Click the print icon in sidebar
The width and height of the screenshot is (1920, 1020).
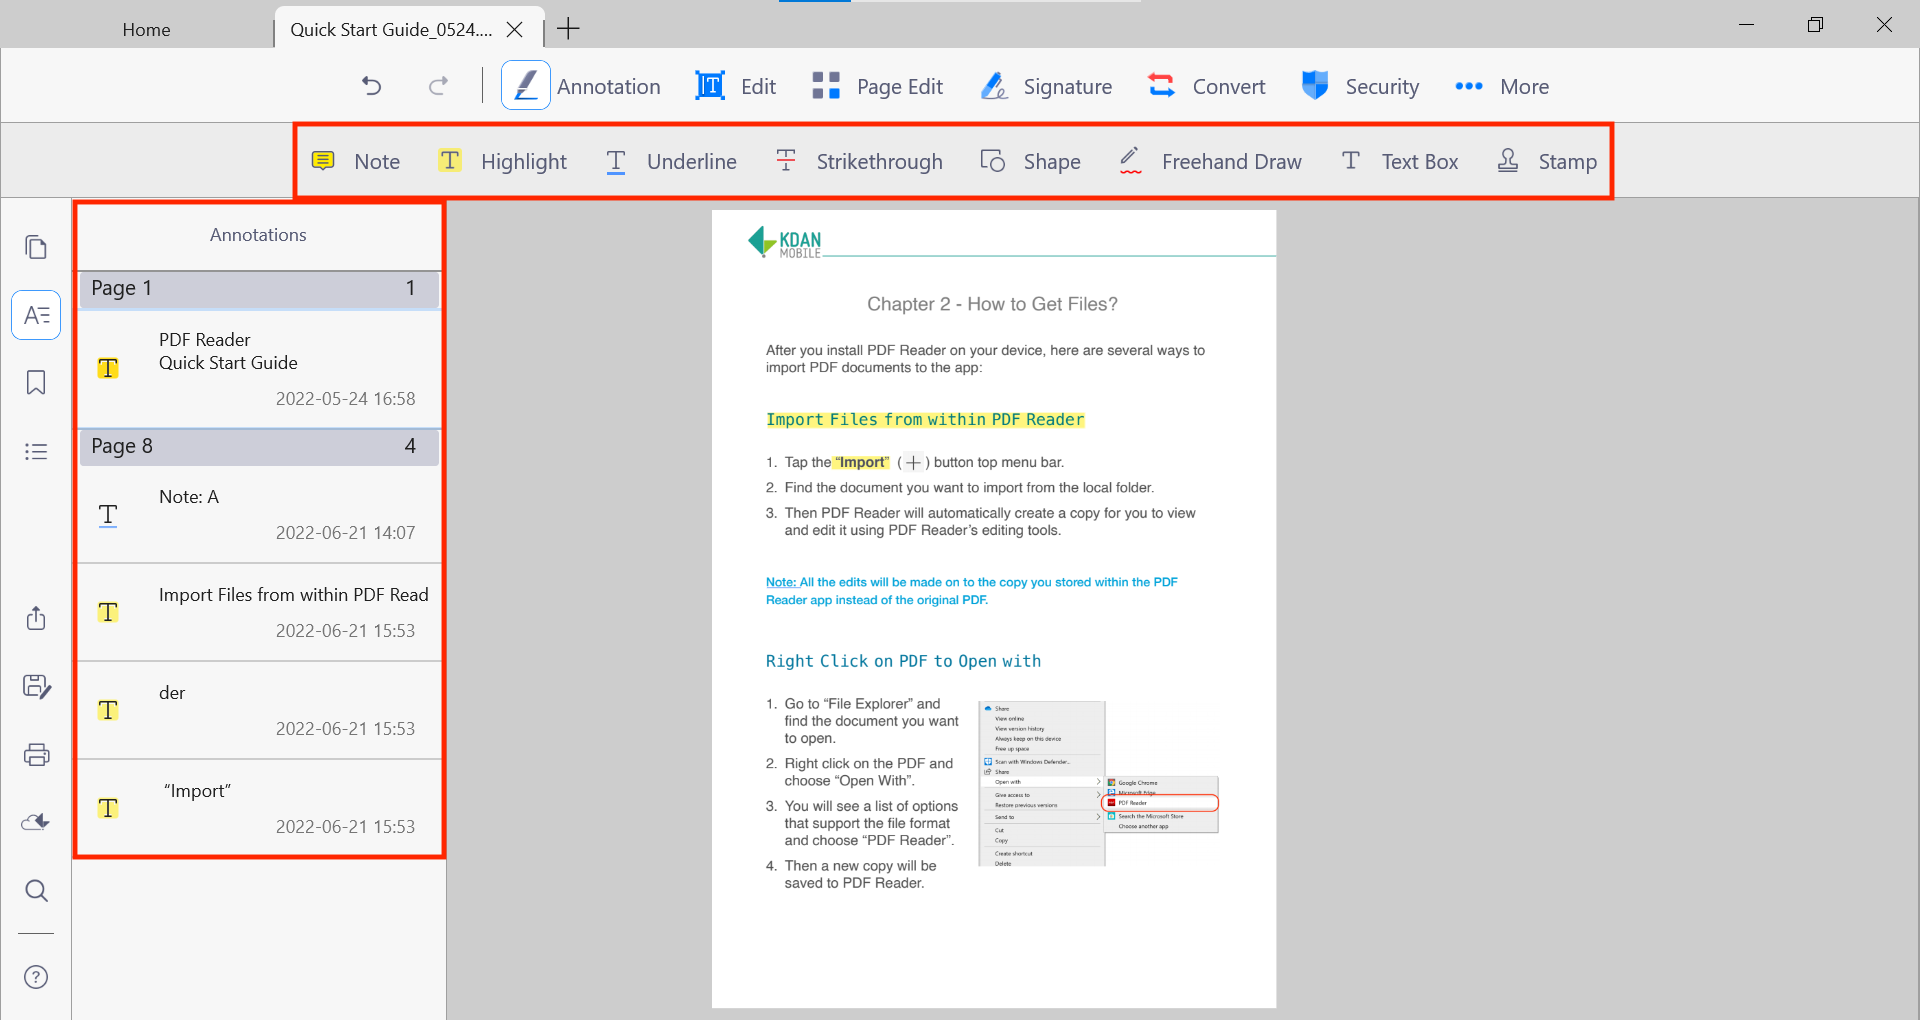tap(36, 754)
